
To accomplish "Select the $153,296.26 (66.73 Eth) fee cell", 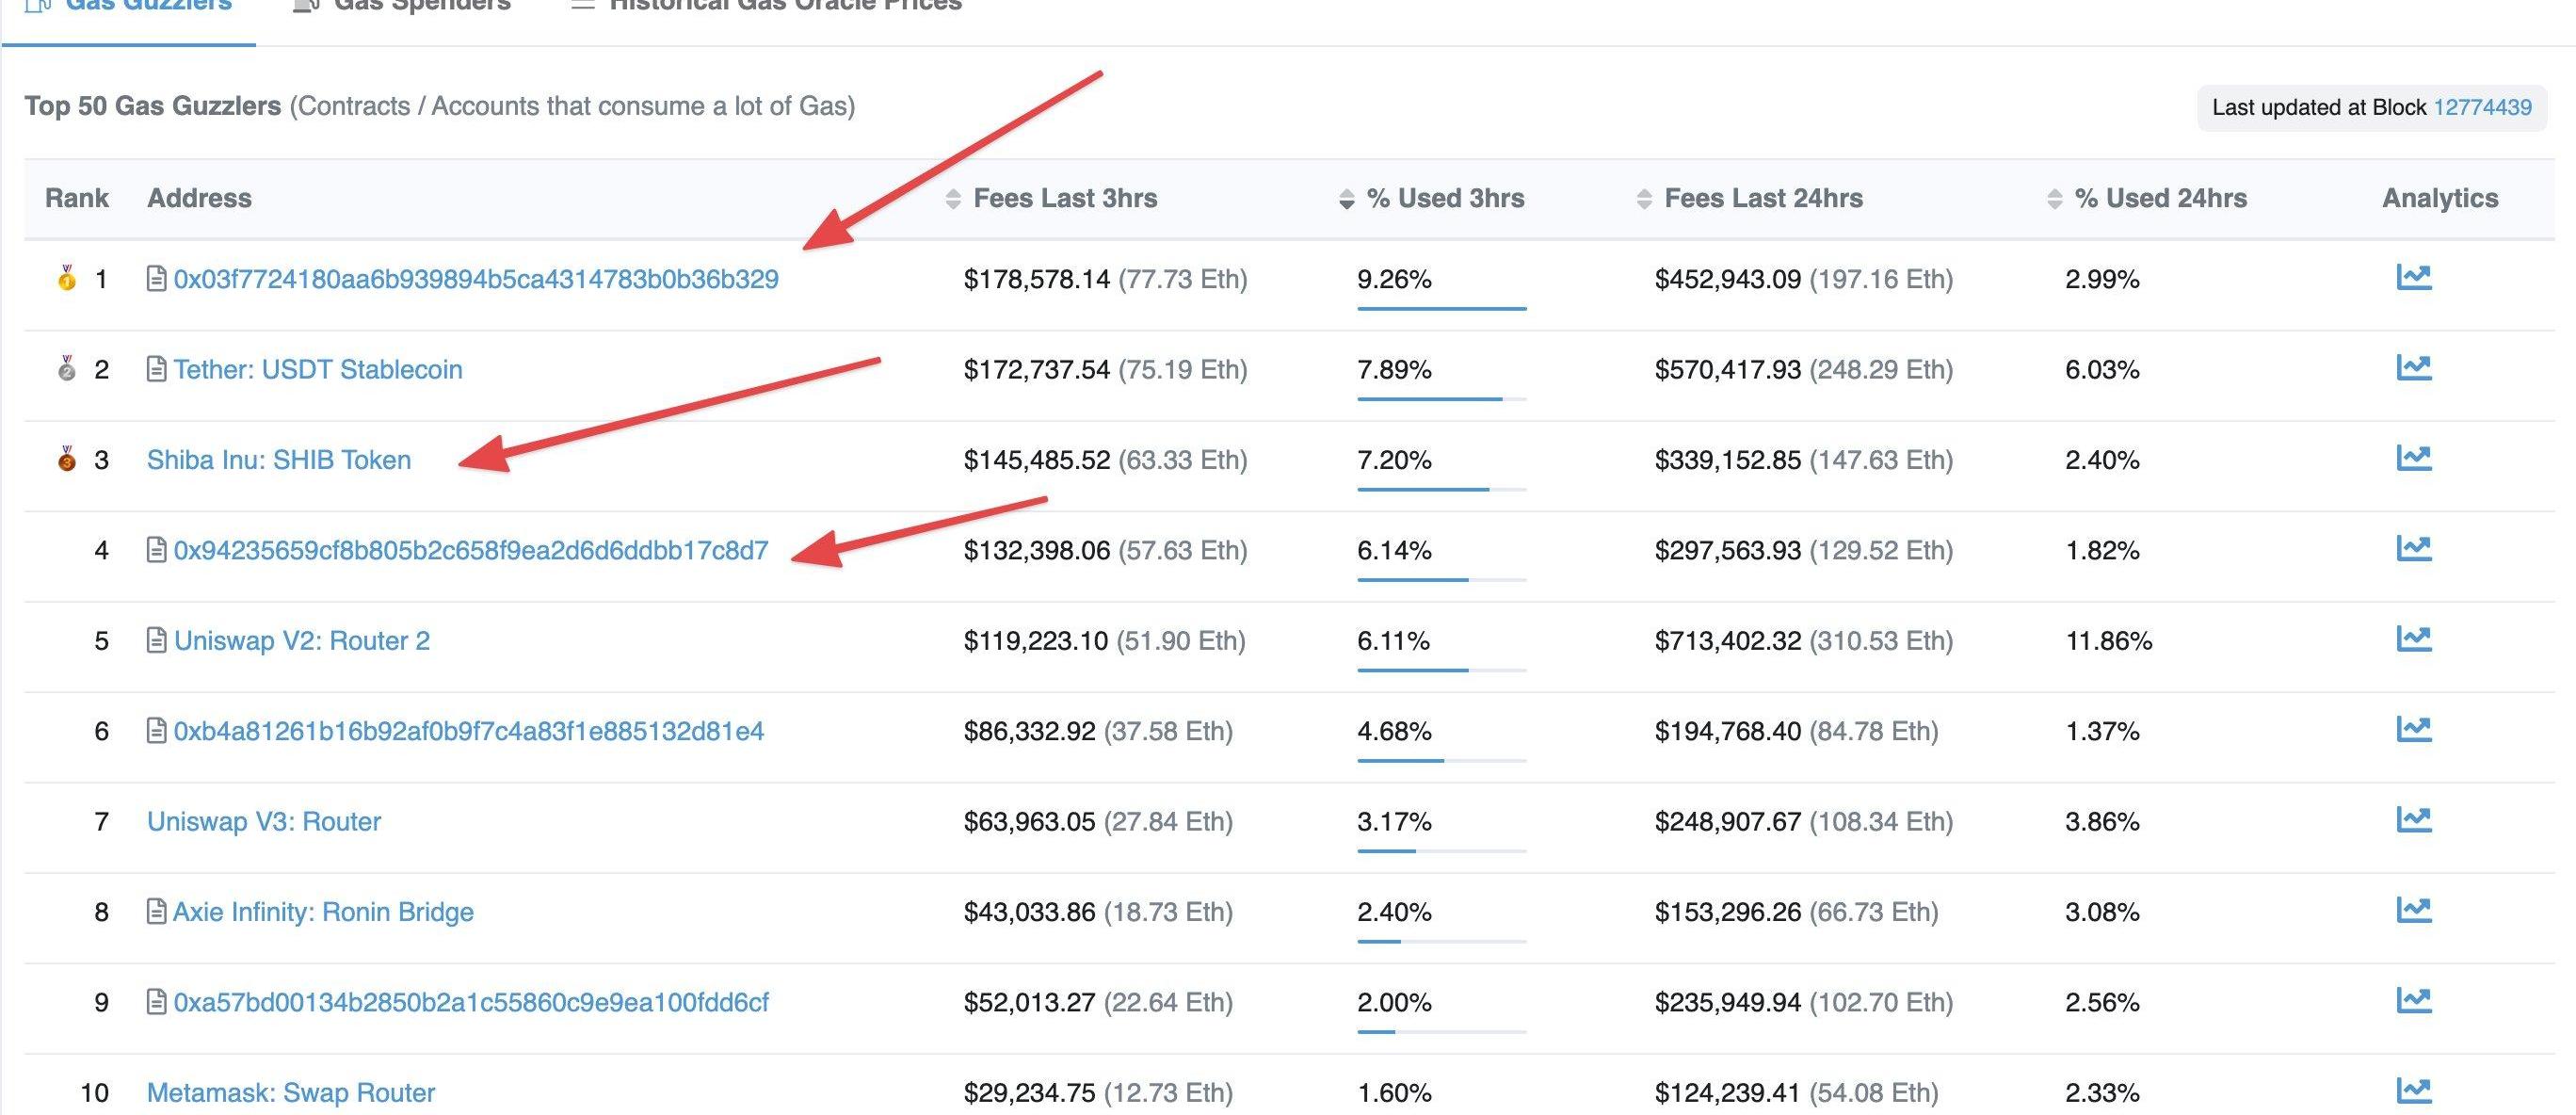I will 1796,912.
